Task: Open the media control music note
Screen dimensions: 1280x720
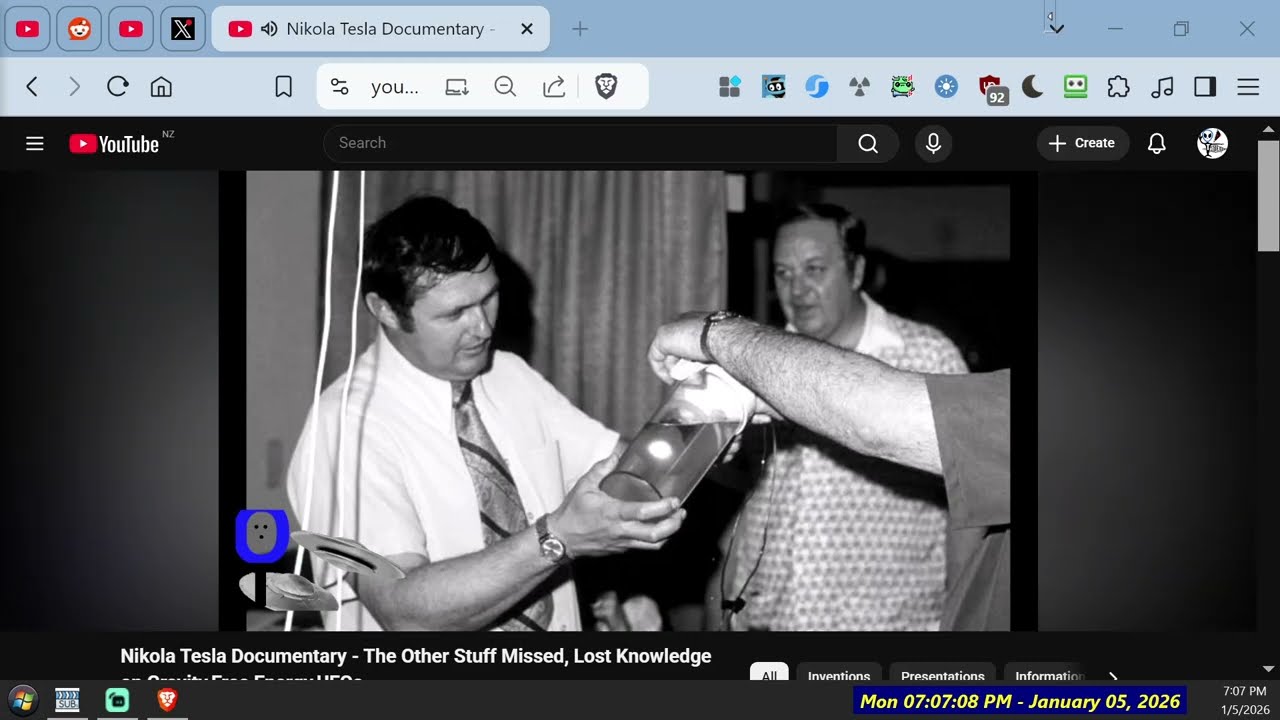Action: (x=1161, y=87)
